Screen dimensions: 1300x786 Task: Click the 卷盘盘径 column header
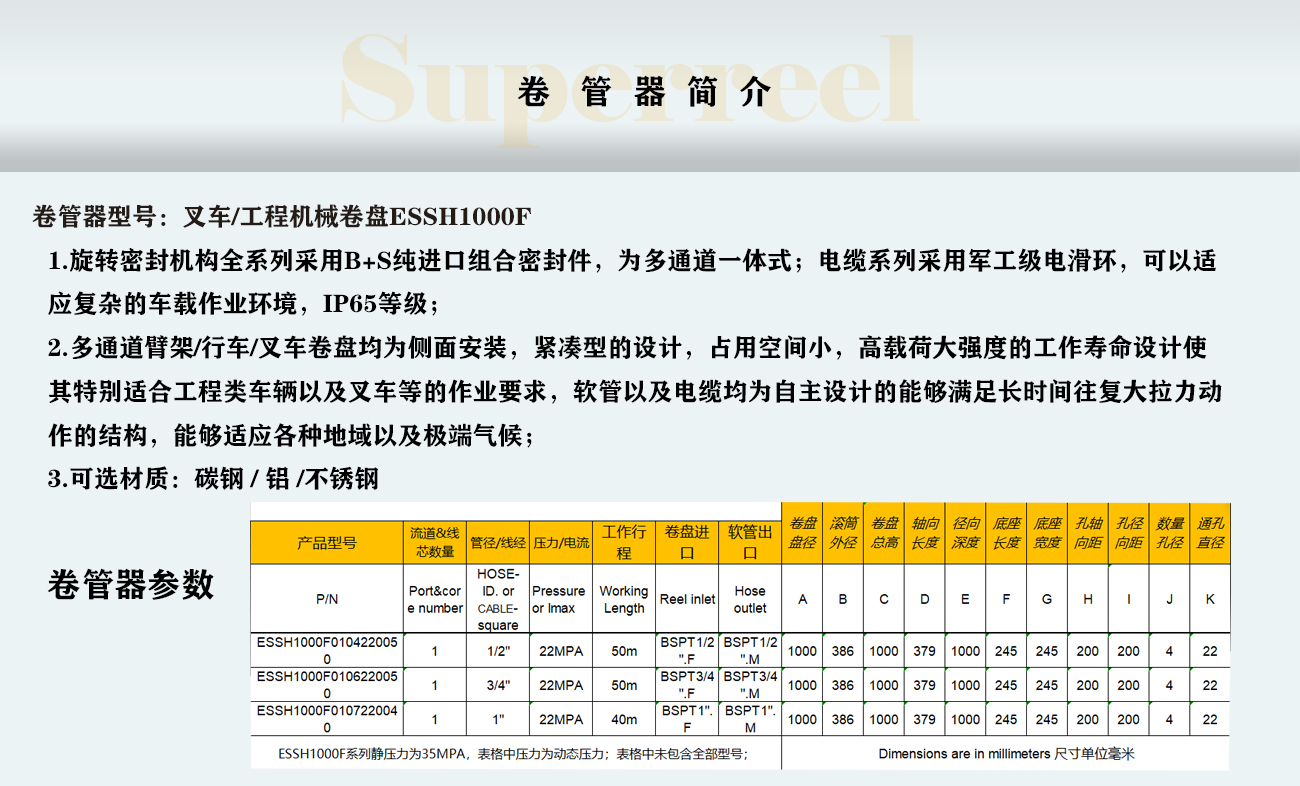tap(802, 533)
